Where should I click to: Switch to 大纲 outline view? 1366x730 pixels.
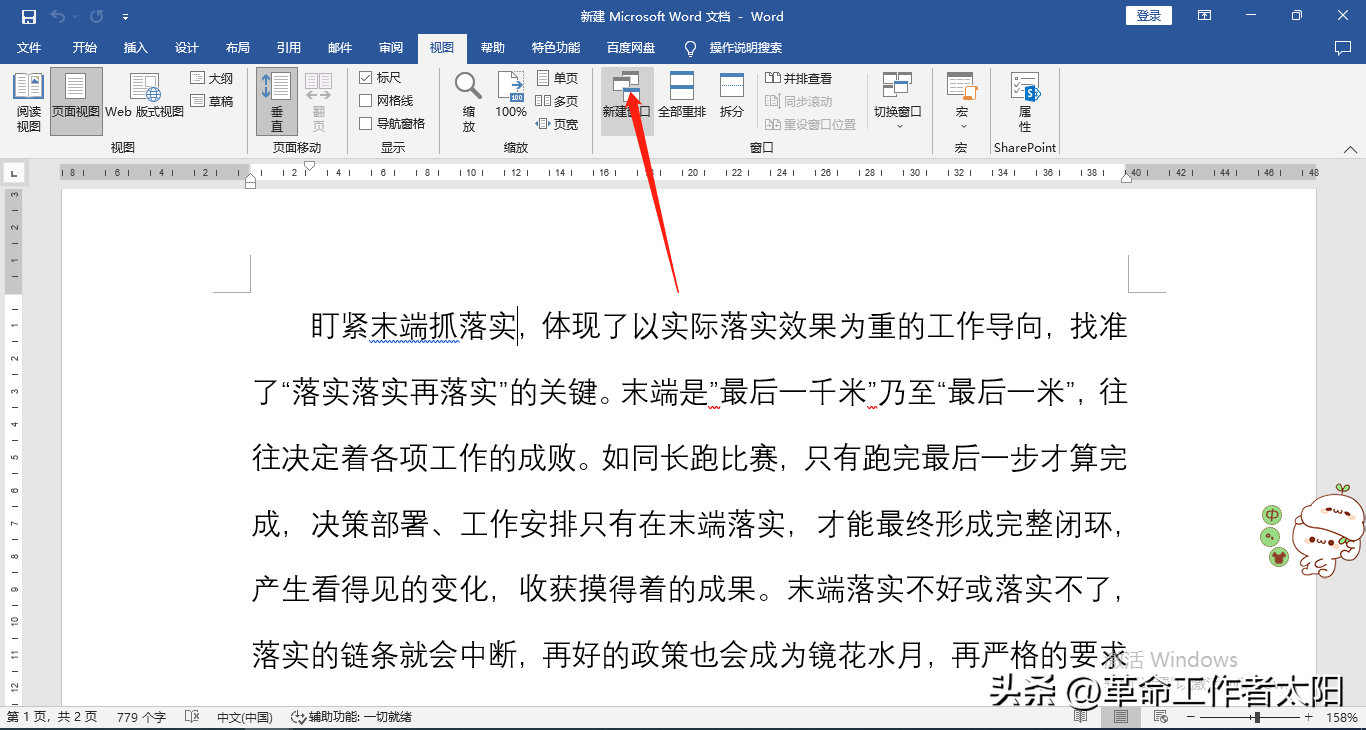pyautogui.click(x=212, y=78)
